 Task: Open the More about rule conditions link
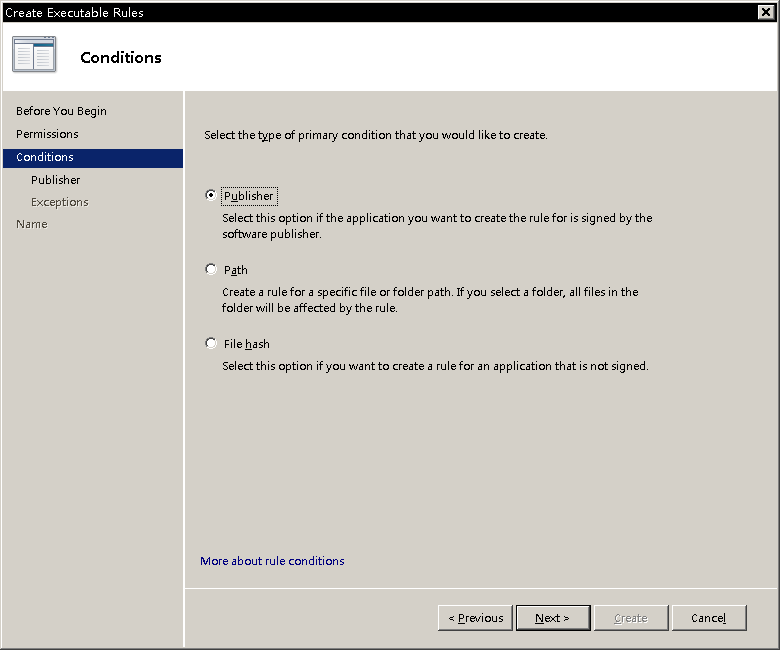pos(272,561)
